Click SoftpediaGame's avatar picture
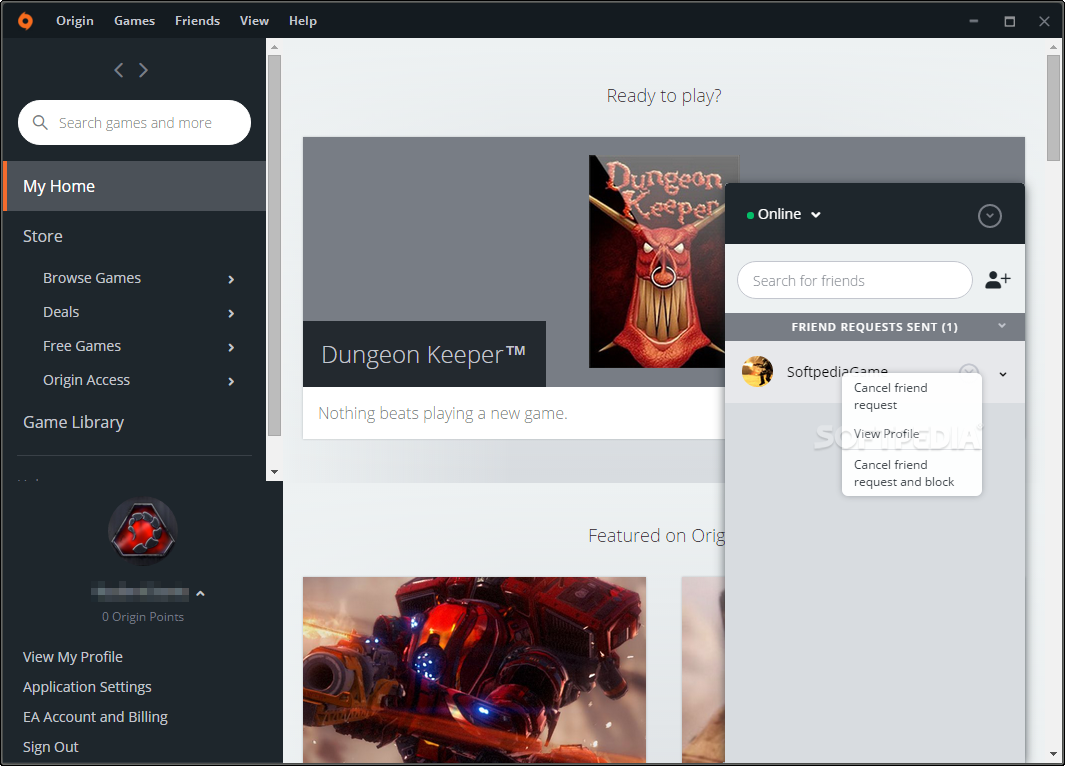 pyautogui.click(x=757, y=371)
